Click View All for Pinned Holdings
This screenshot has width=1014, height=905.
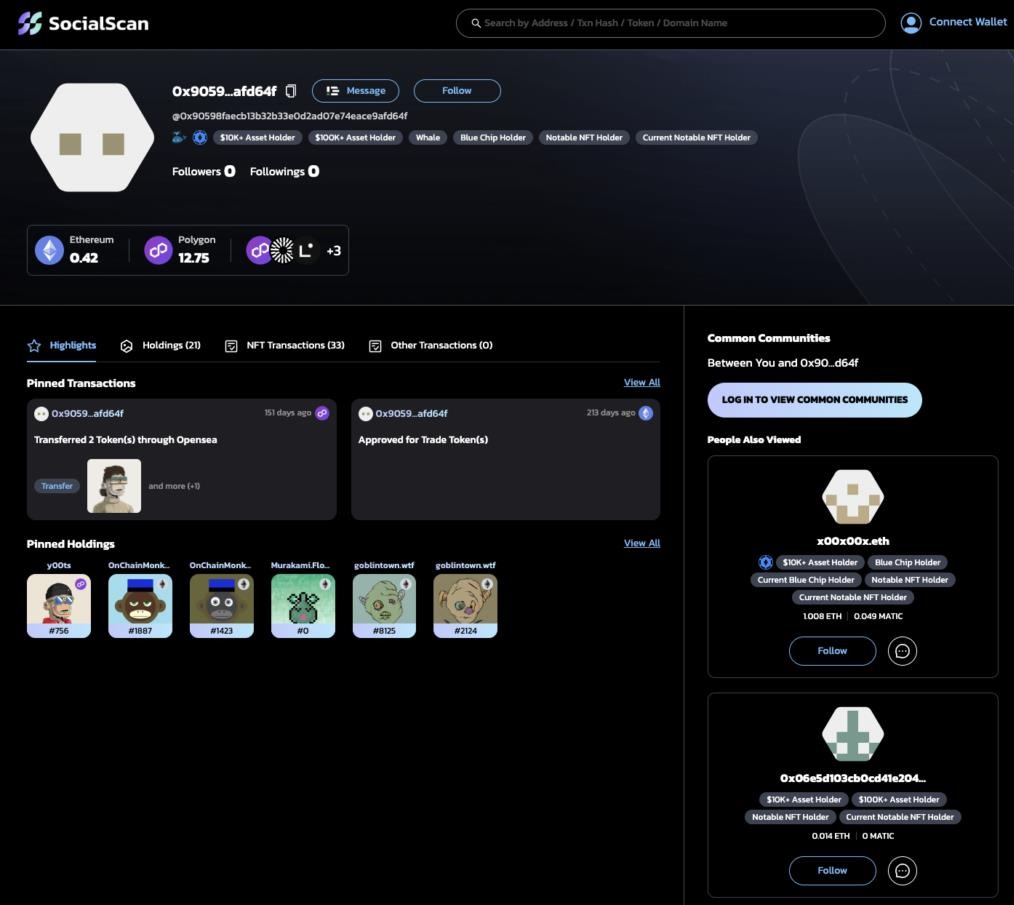pyautogui.click(x=641, y=544)
